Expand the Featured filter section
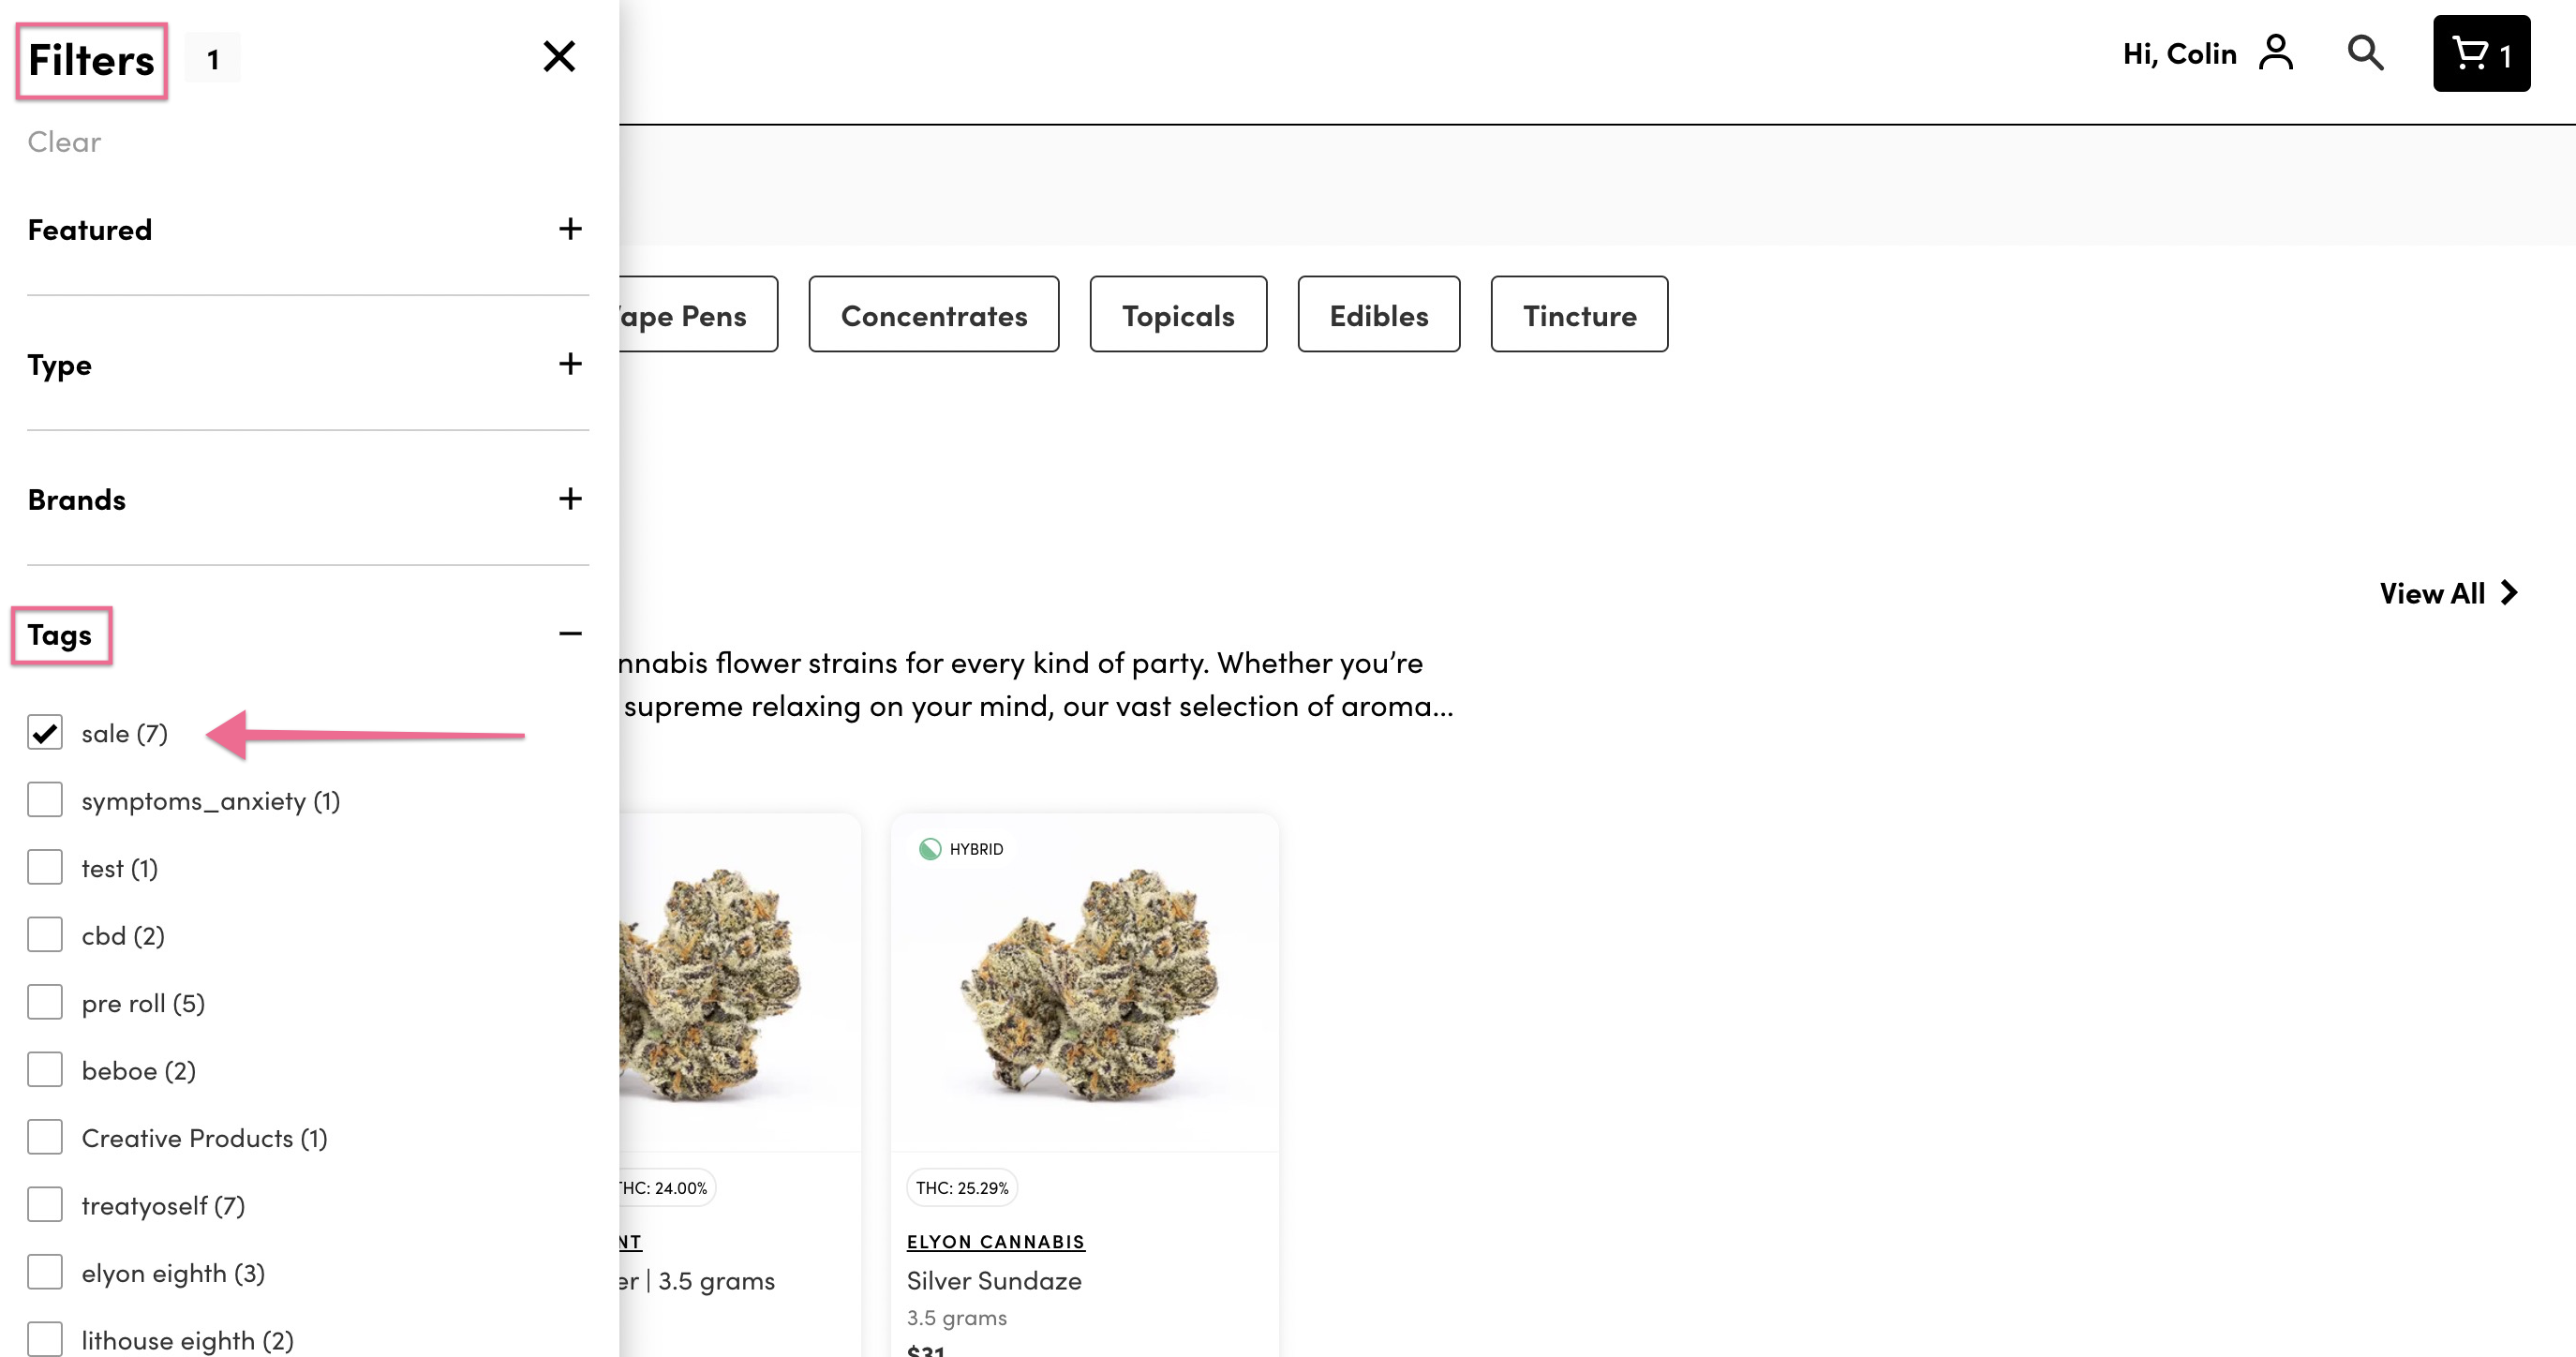The width and height of the screenshot is (2576, 1357). [x=570, y=229]
